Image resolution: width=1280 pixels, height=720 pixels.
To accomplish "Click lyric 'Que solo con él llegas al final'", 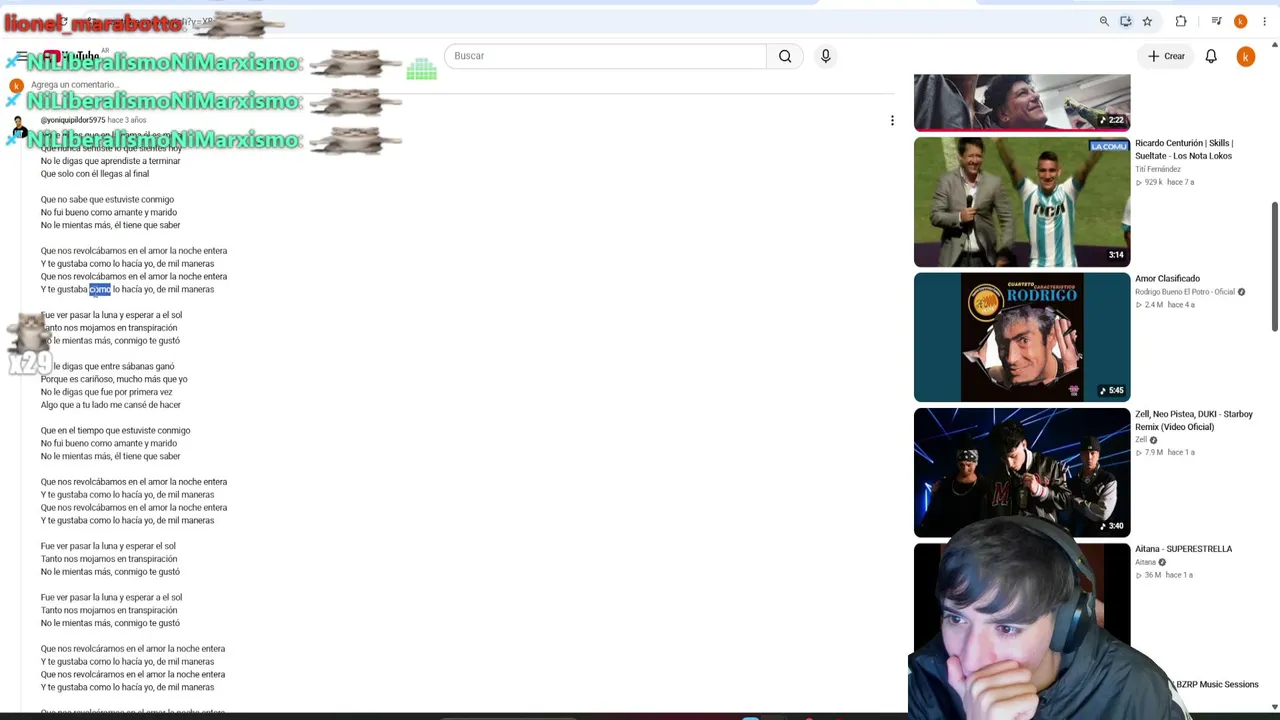I will tap(95, 174).
